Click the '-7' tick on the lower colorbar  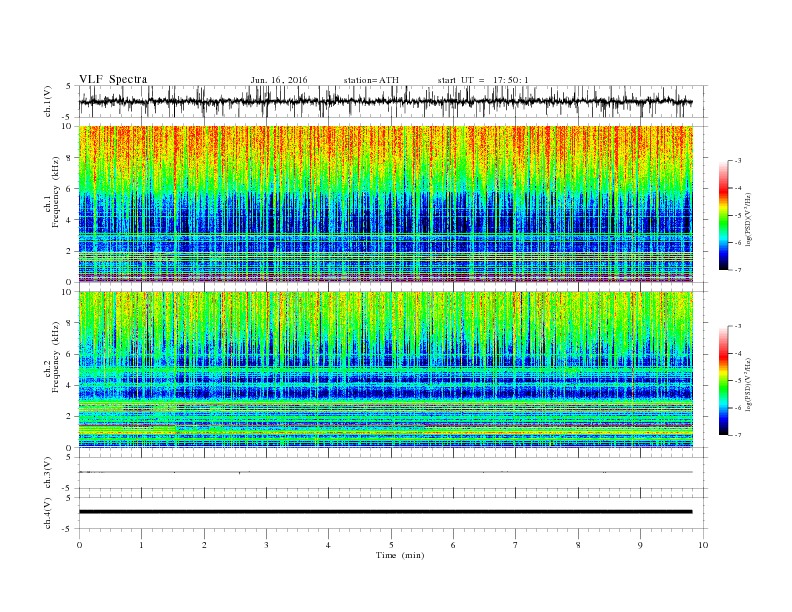pyautogui.click(x=738, y=435)
